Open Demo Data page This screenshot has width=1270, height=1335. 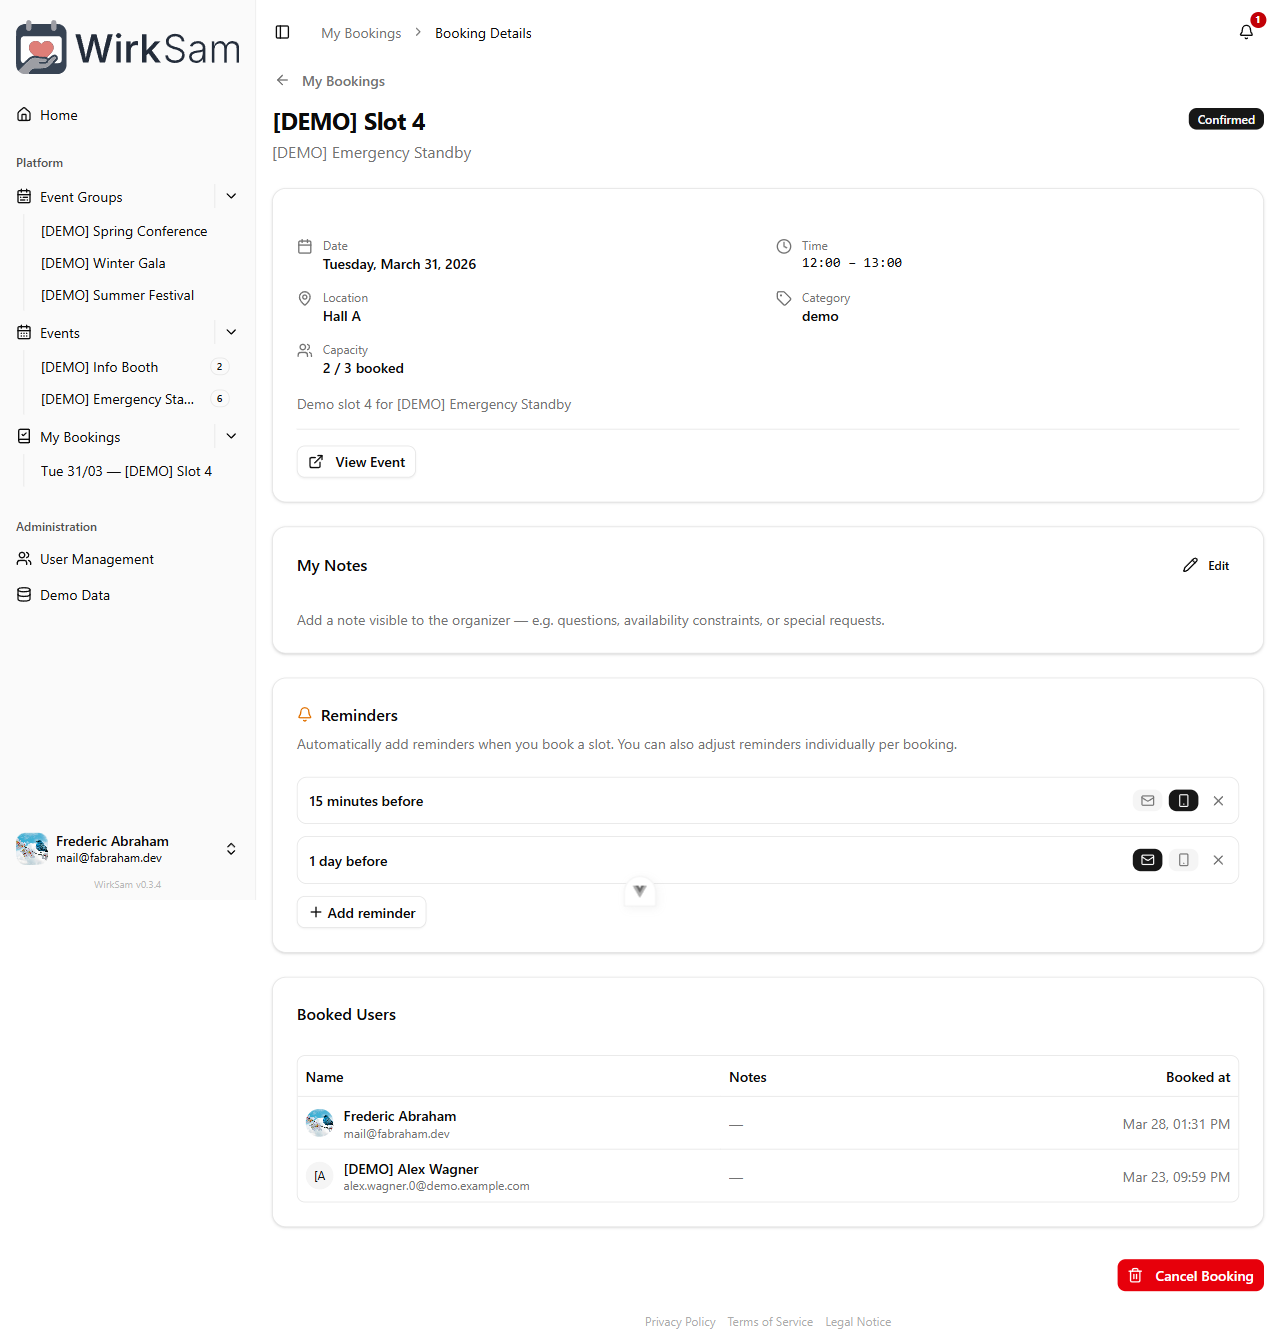(127, 595)
